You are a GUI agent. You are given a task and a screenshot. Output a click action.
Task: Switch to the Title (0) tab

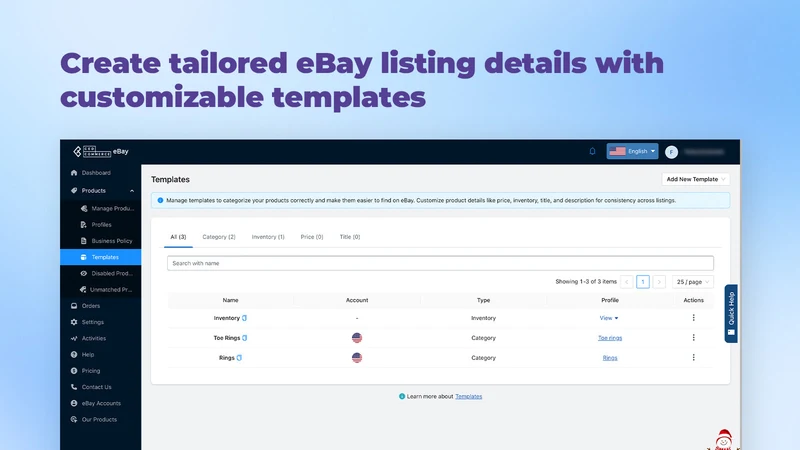pyautogui.click(x=350, y=237)
